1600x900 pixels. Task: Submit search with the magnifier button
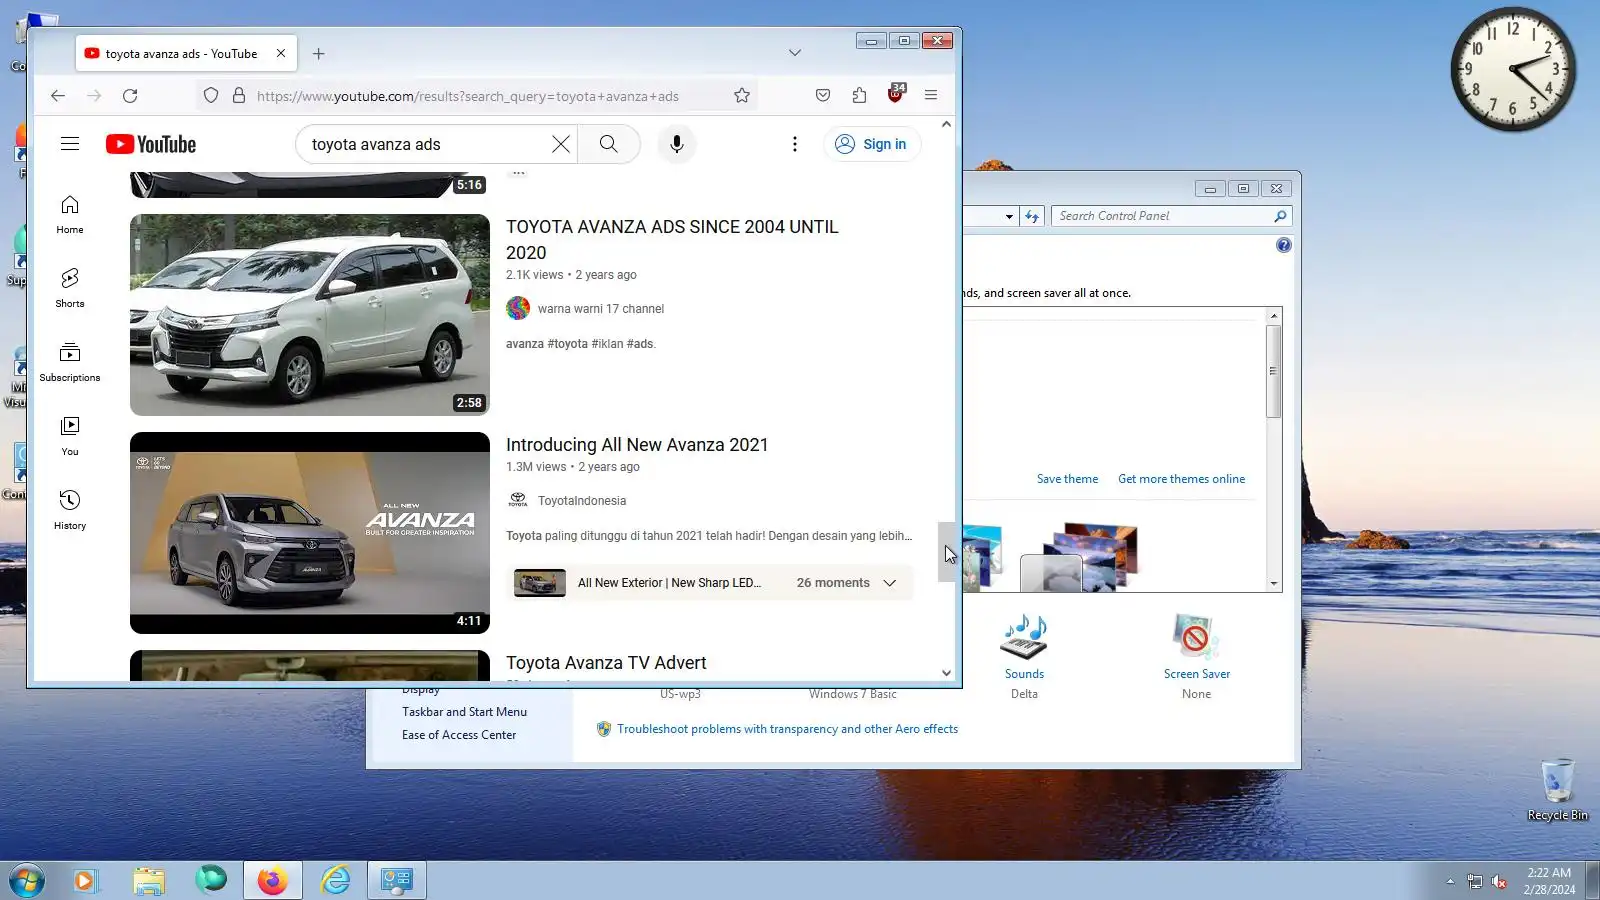(608, 144)
